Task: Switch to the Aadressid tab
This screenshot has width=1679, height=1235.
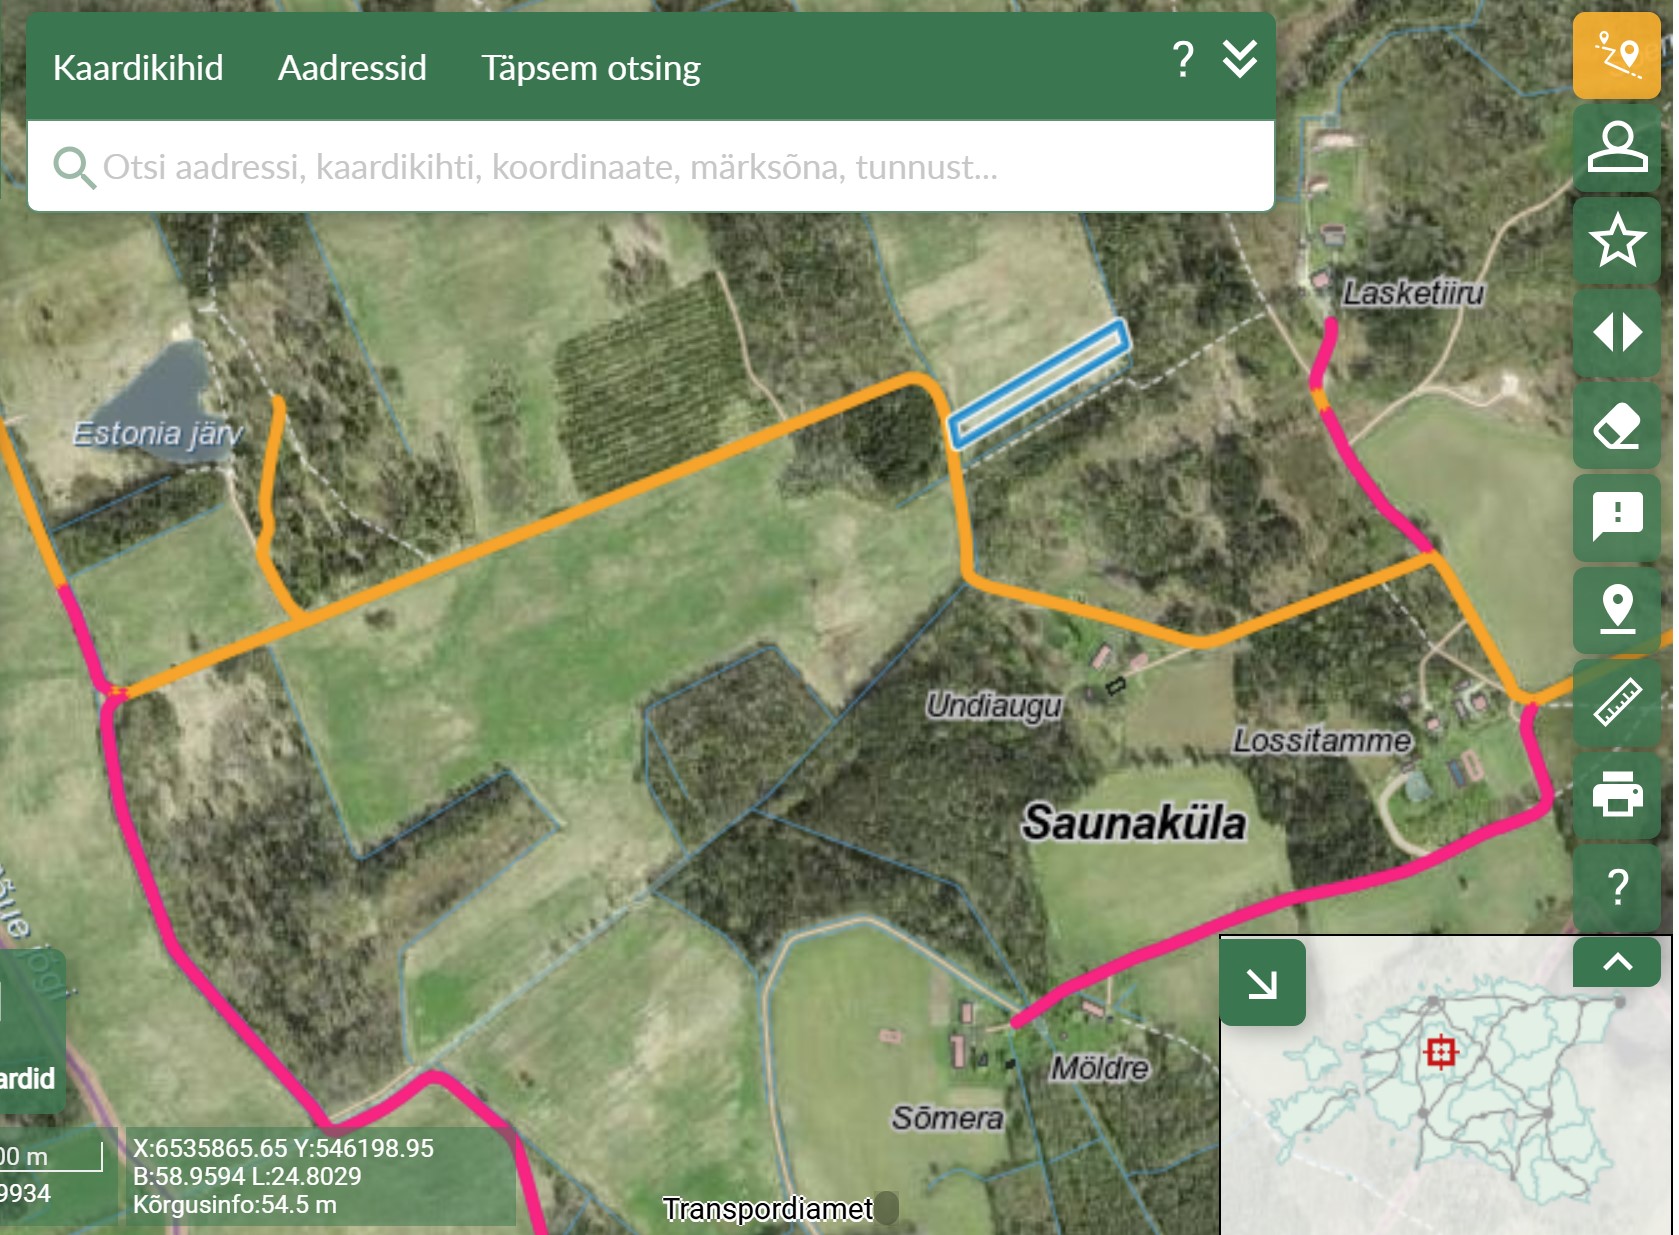Action: 352,68
